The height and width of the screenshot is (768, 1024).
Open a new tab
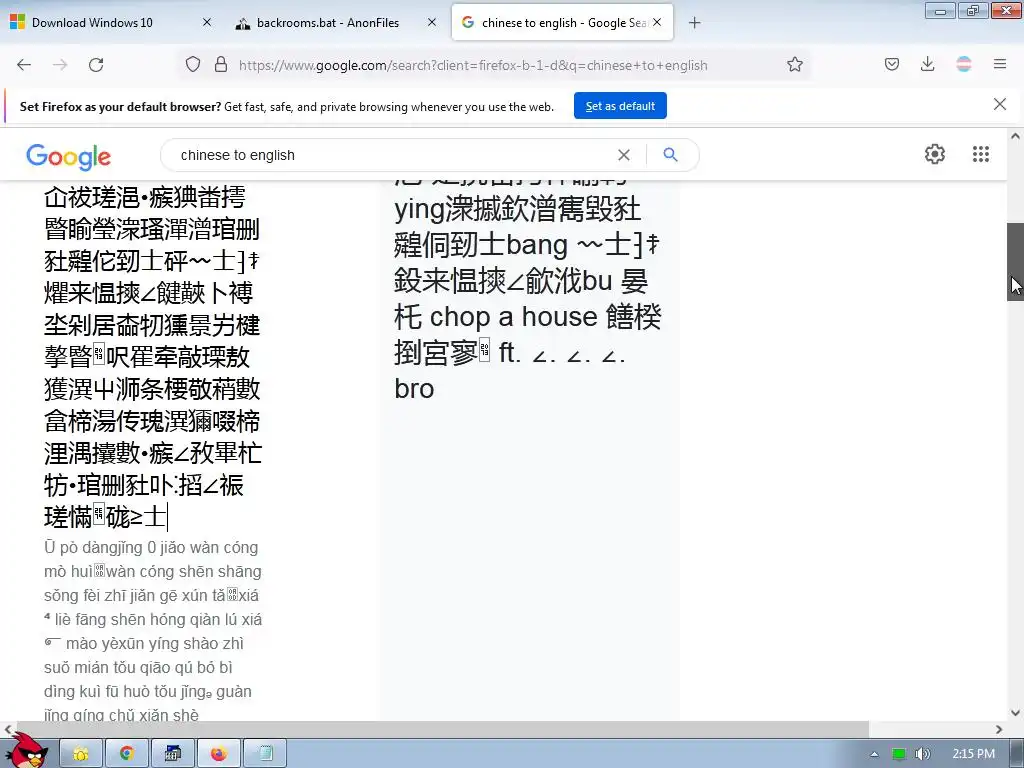[x=694, y=23]
